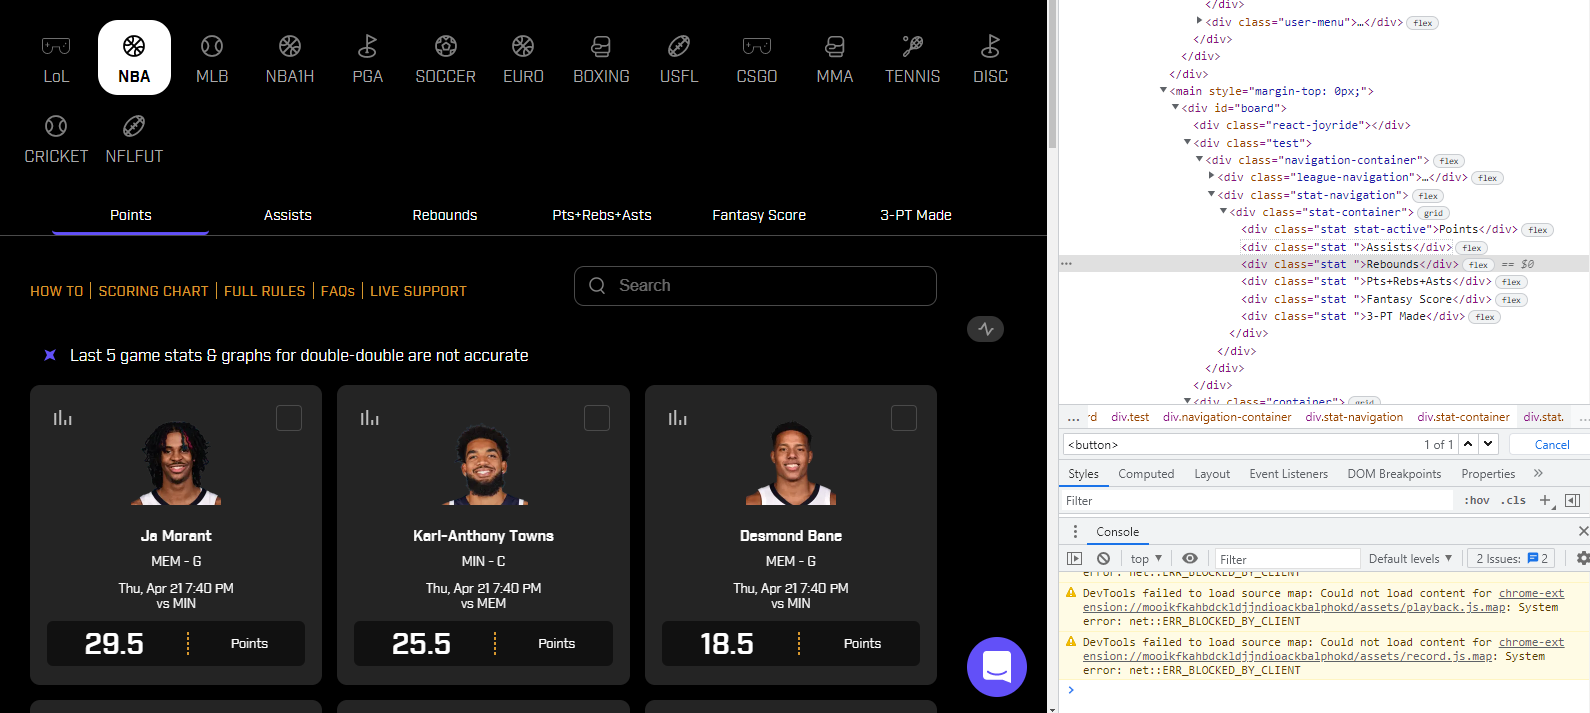Tick the Desmond Bane card checkbox
The height and width of the screenshot is (713, 1590).
(904, 418)
